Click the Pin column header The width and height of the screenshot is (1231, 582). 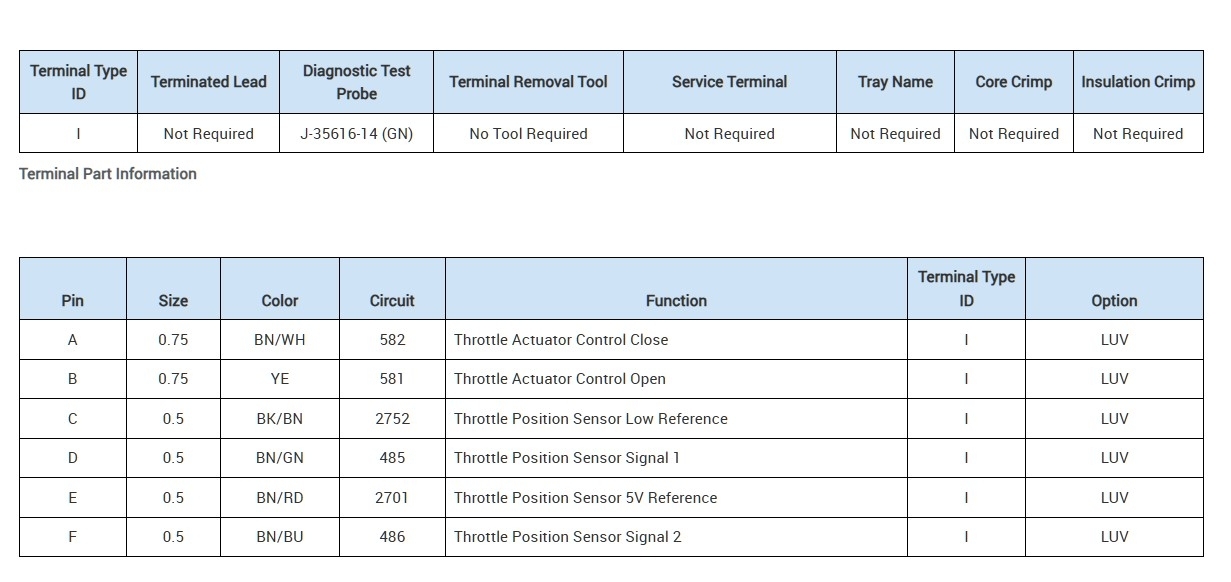point(72,300)
